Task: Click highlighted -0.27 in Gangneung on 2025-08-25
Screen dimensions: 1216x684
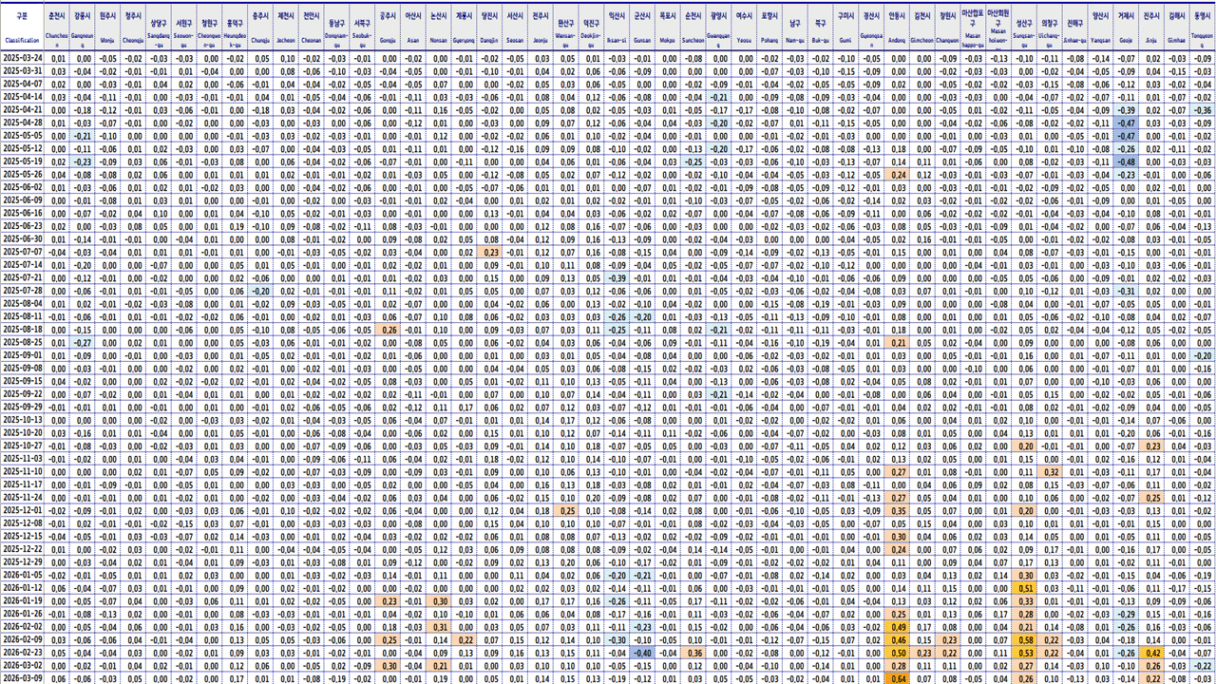Action: click(82, 342)
